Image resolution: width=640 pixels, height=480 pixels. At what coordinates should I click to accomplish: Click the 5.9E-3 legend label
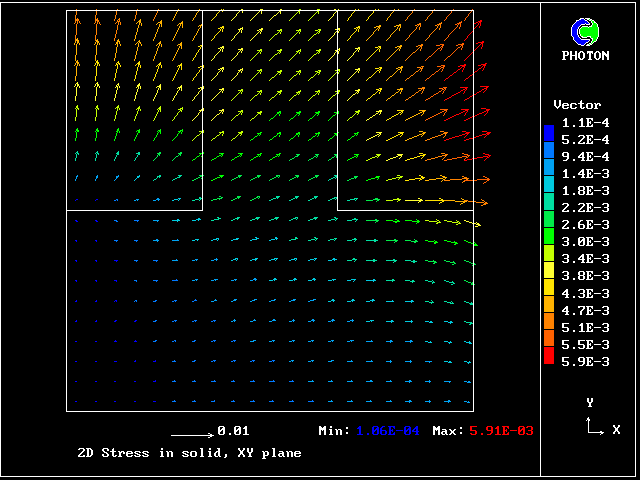[x=585, y=361]
